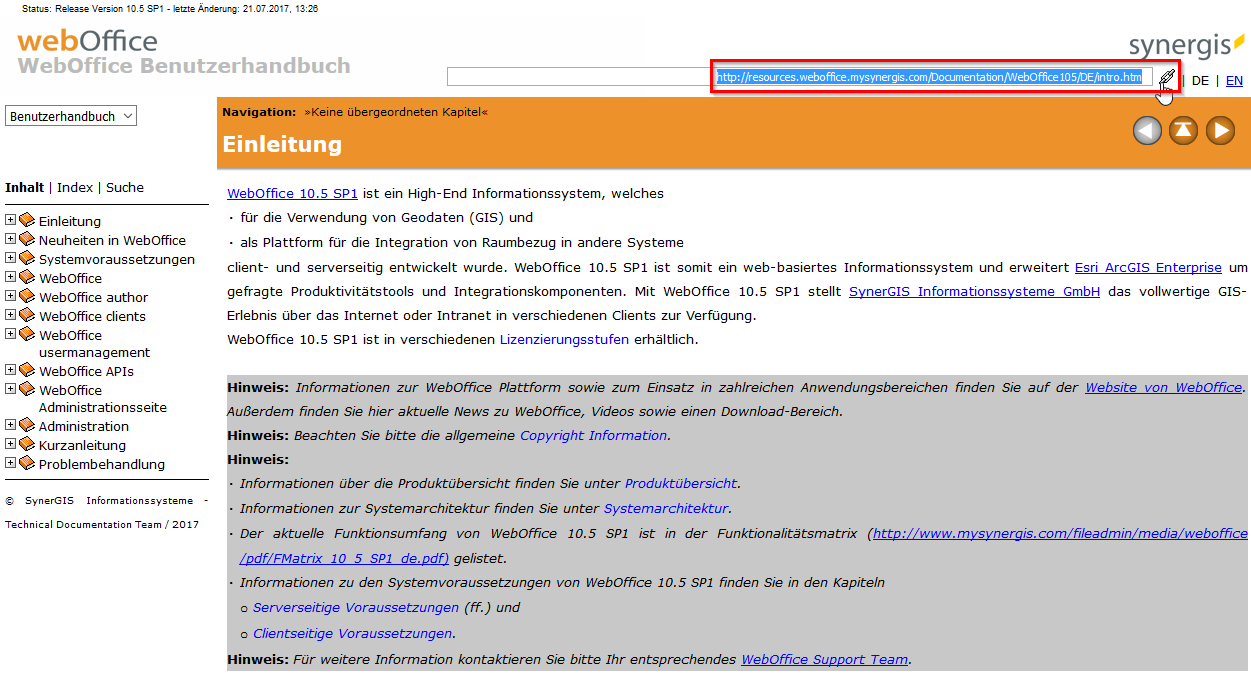The width and height of the screenshot is (1251, 677).
Task: Click the WebOffice author book icon
Action: 26,297
